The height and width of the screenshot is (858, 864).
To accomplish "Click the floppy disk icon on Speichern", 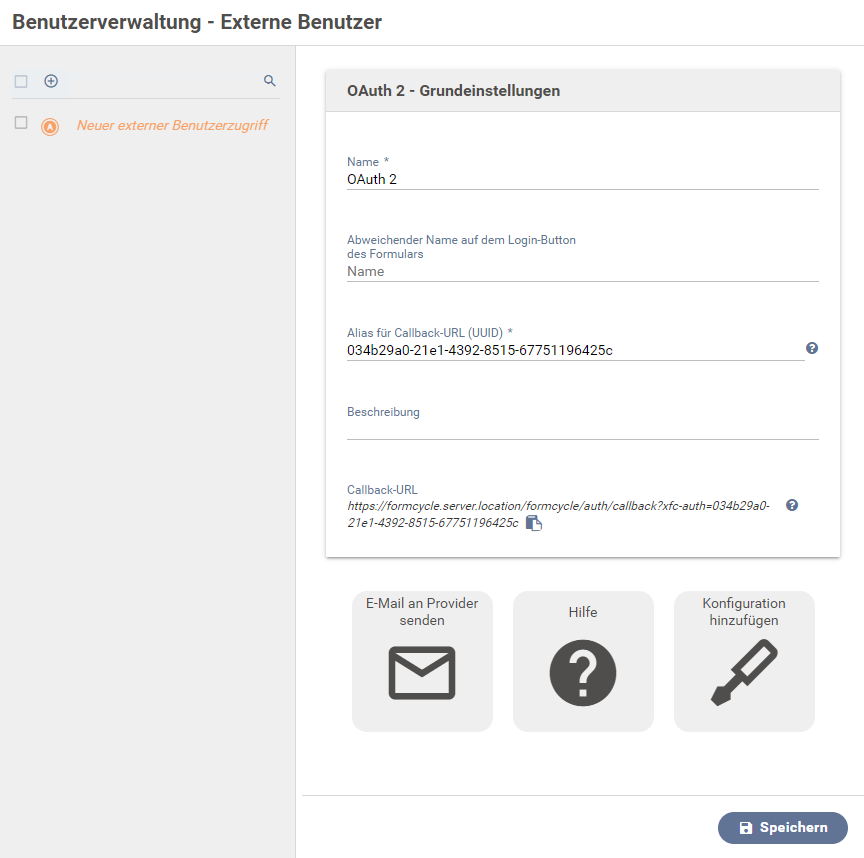I will [746, 828].
